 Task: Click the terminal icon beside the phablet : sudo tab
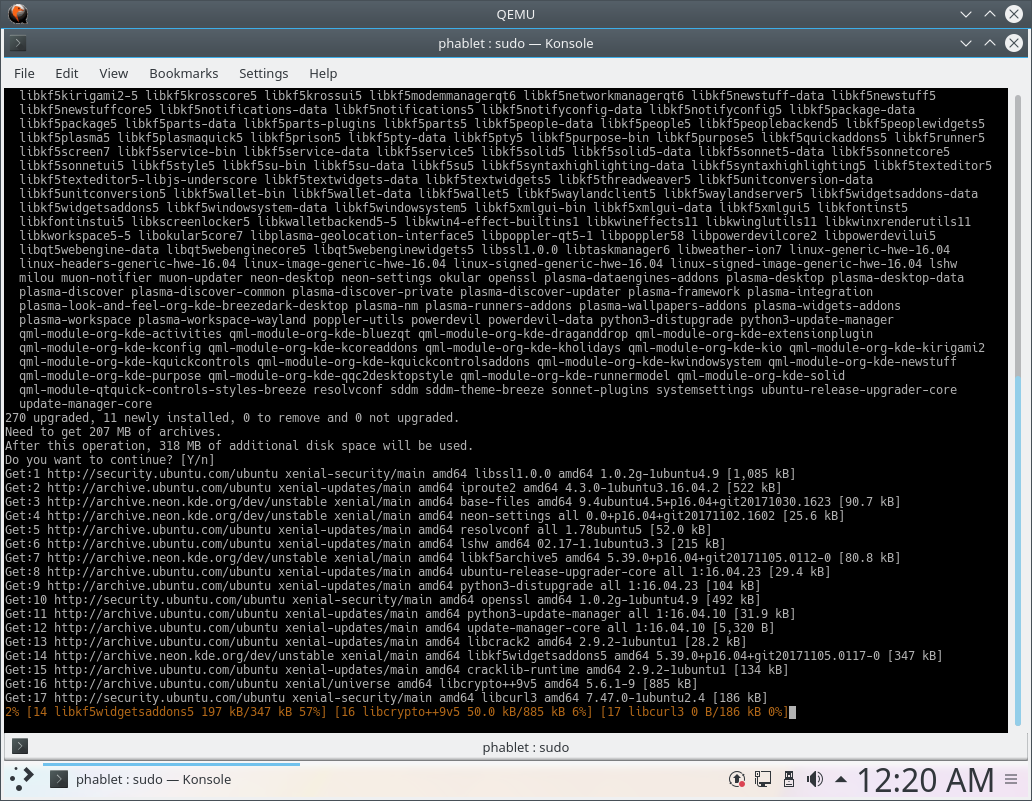(x=19, y=746)
